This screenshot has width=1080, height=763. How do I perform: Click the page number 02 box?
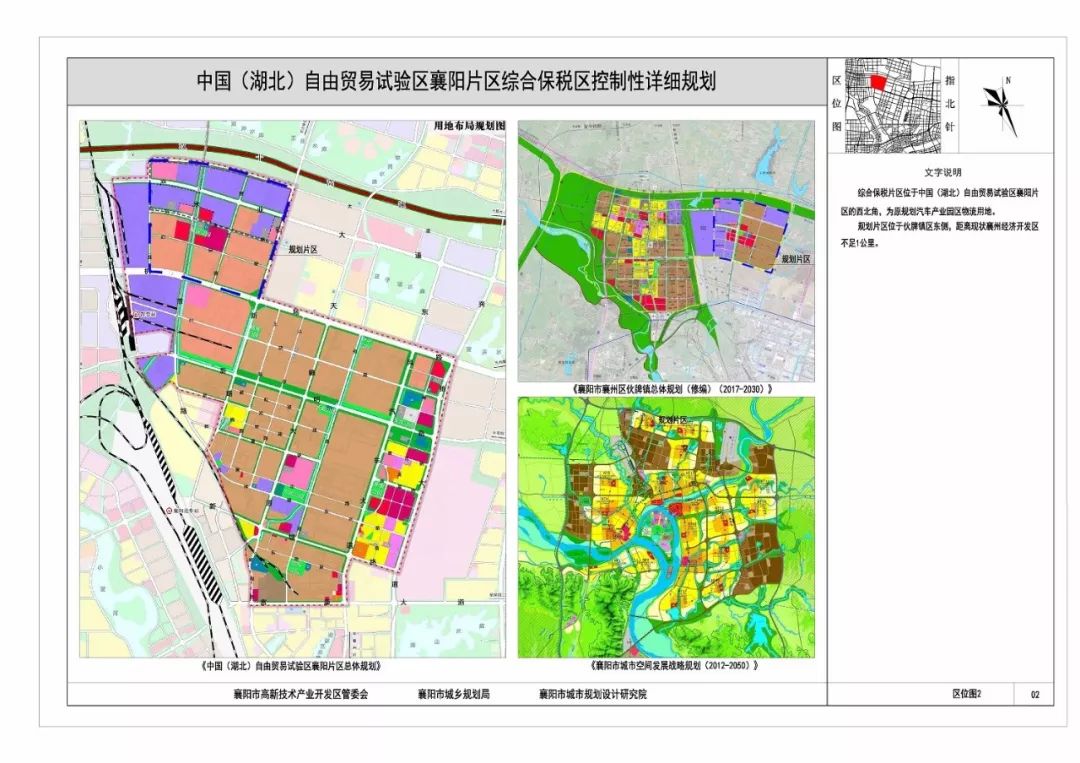point(1034,694)
